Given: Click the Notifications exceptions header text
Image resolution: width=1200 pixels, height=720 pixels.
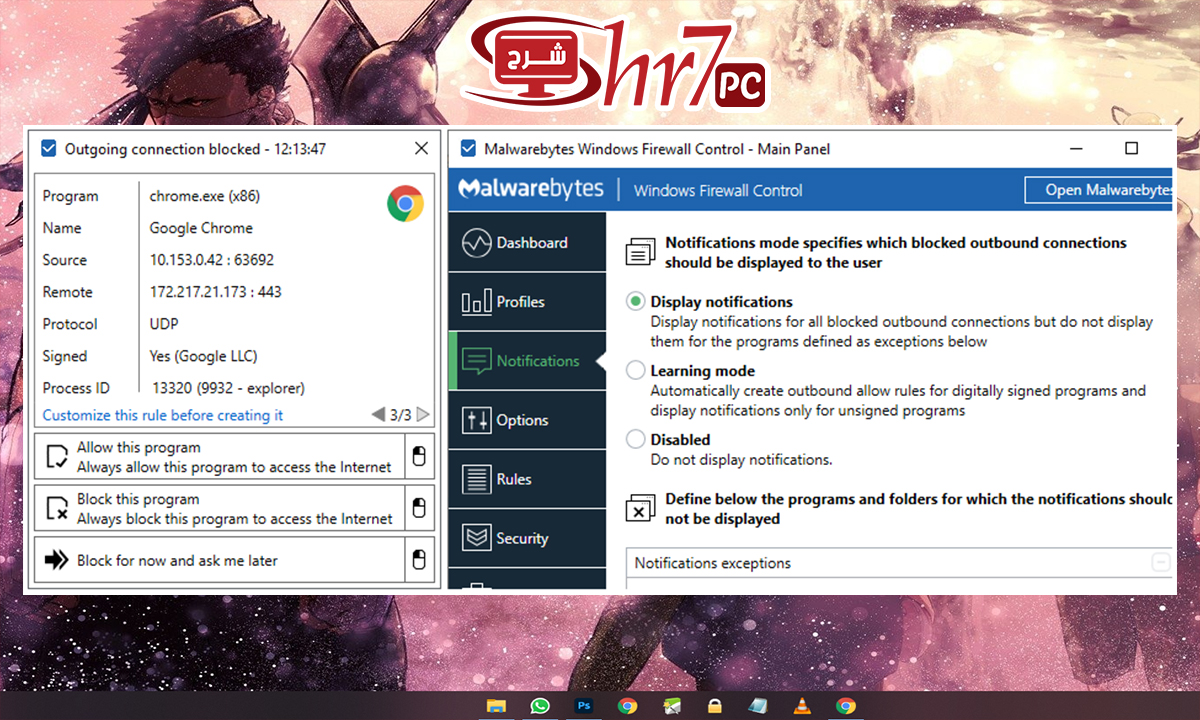Looking at the screenshot, I should coord(712,563).
